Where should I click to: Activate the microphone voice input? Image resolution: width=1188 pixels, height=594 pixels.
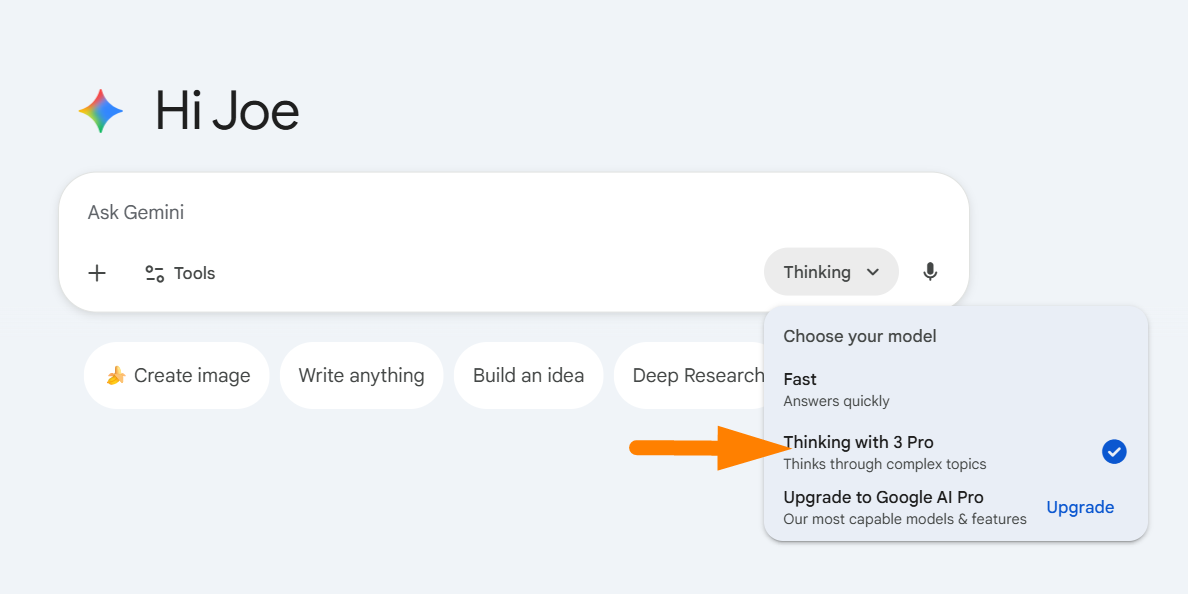(930, 272)
